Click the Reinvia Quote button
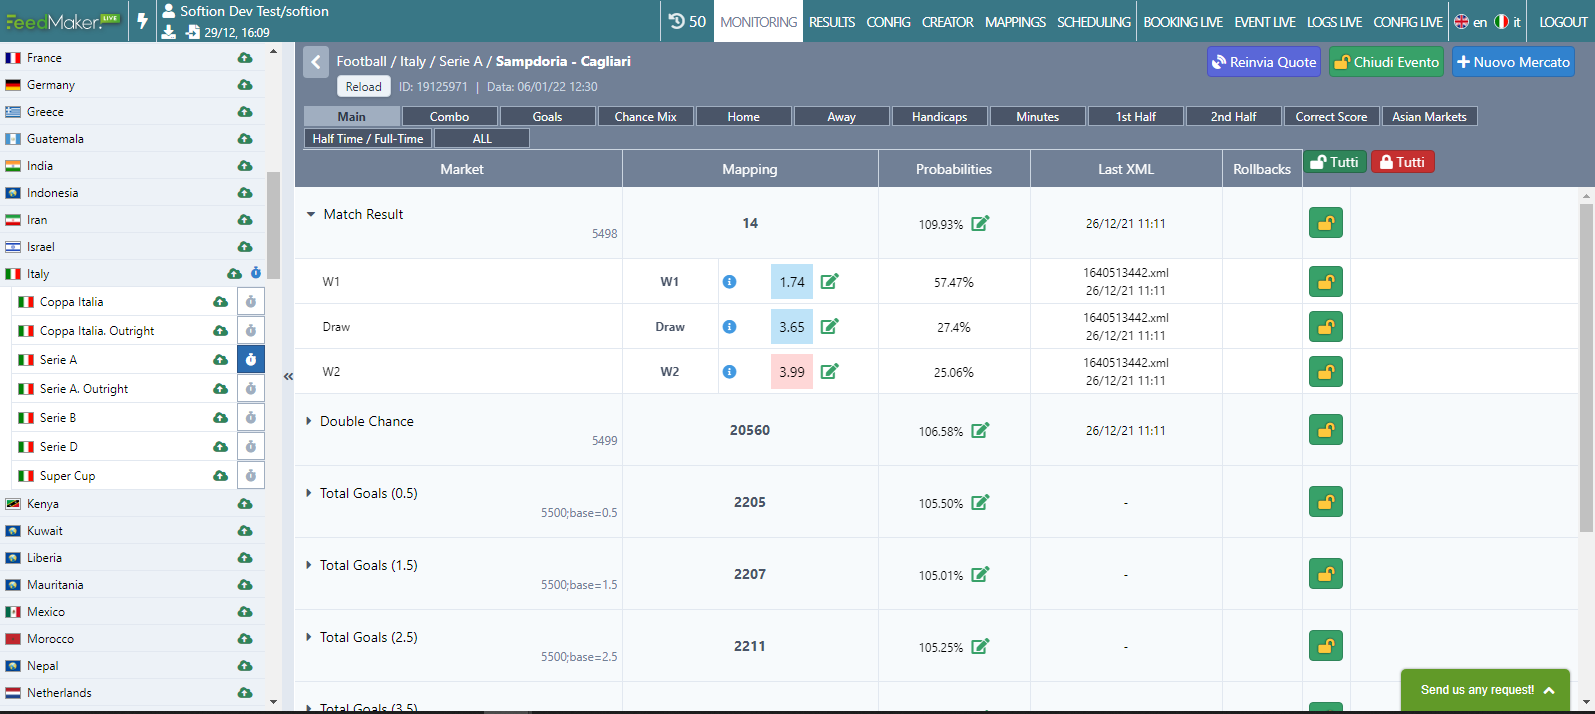This screenshot has width=1595, height=714. click(1264, 62)
